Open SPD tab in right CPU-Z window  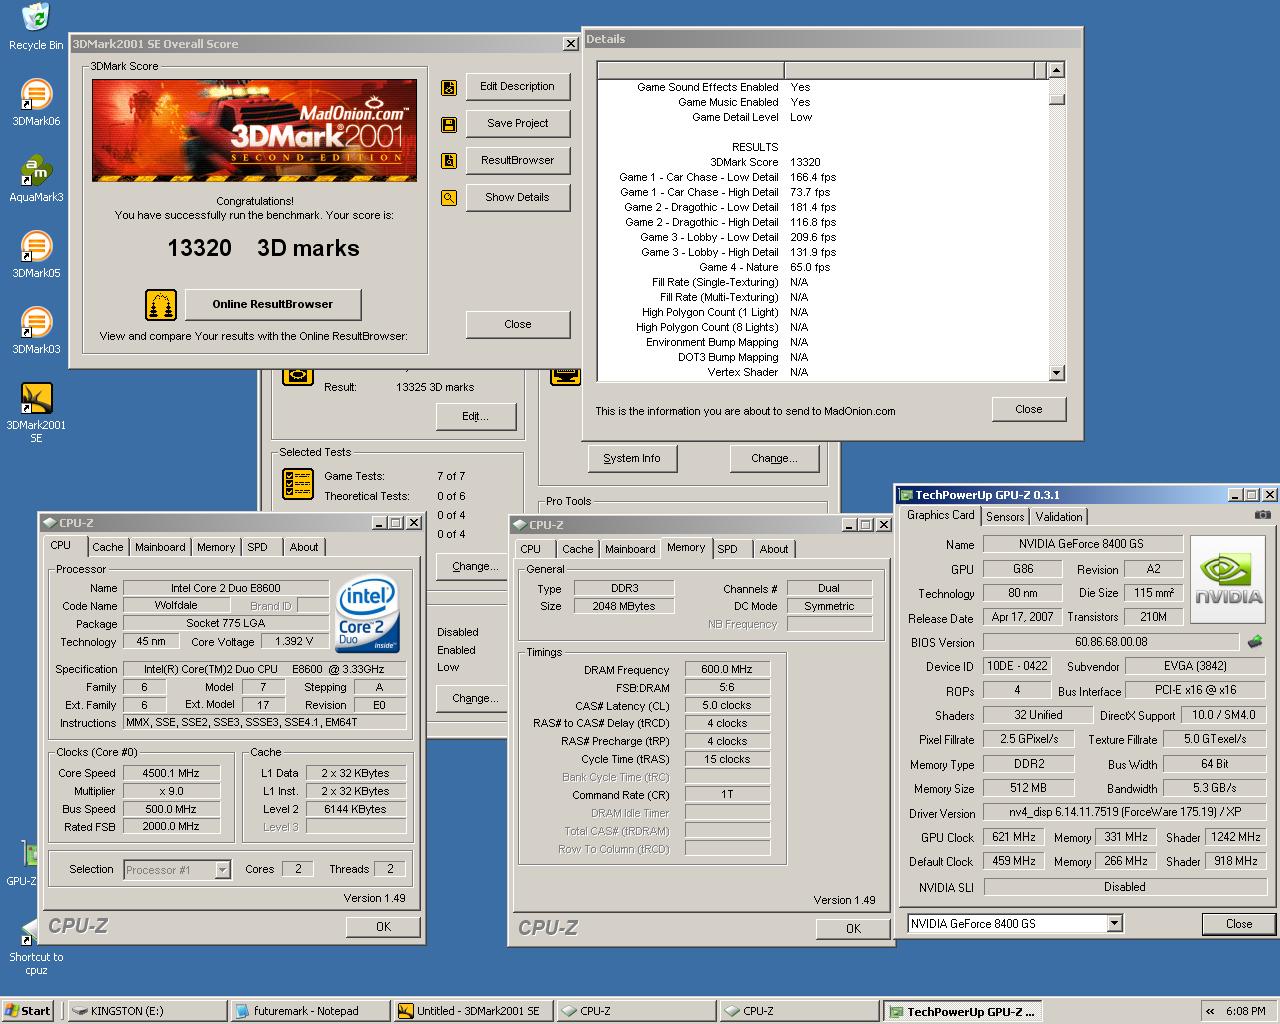728,549
